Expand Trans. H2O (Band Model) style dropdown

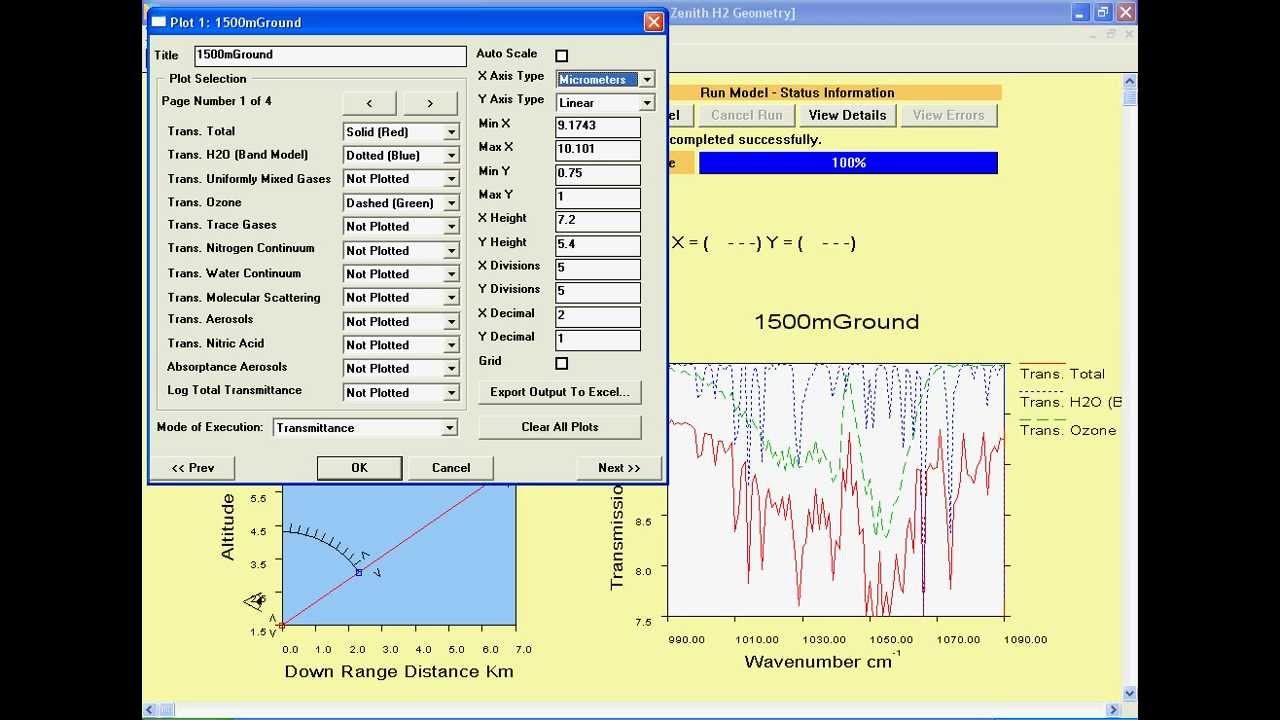pyautogui.click(x=451, y=156)
